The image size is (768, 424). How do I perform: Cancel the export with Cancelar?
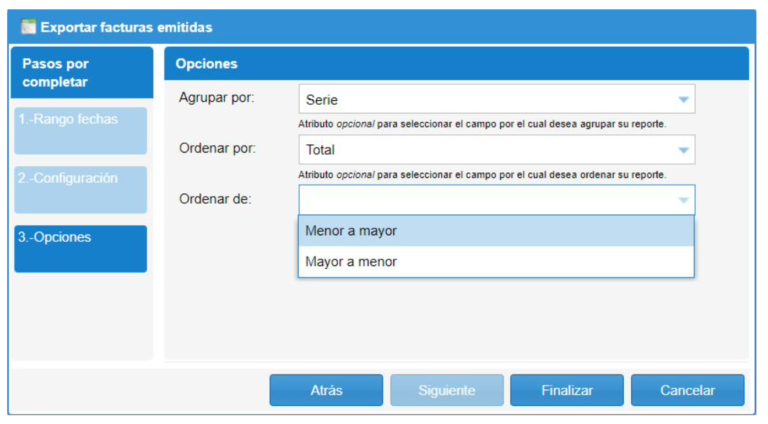687,390
